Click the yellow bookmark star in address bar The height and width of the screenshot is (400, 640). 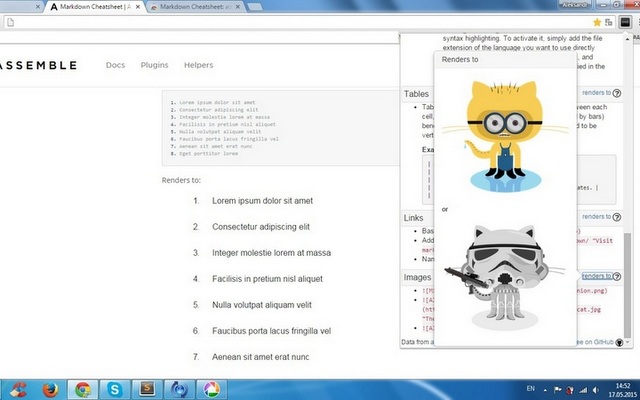coord(597,22)
